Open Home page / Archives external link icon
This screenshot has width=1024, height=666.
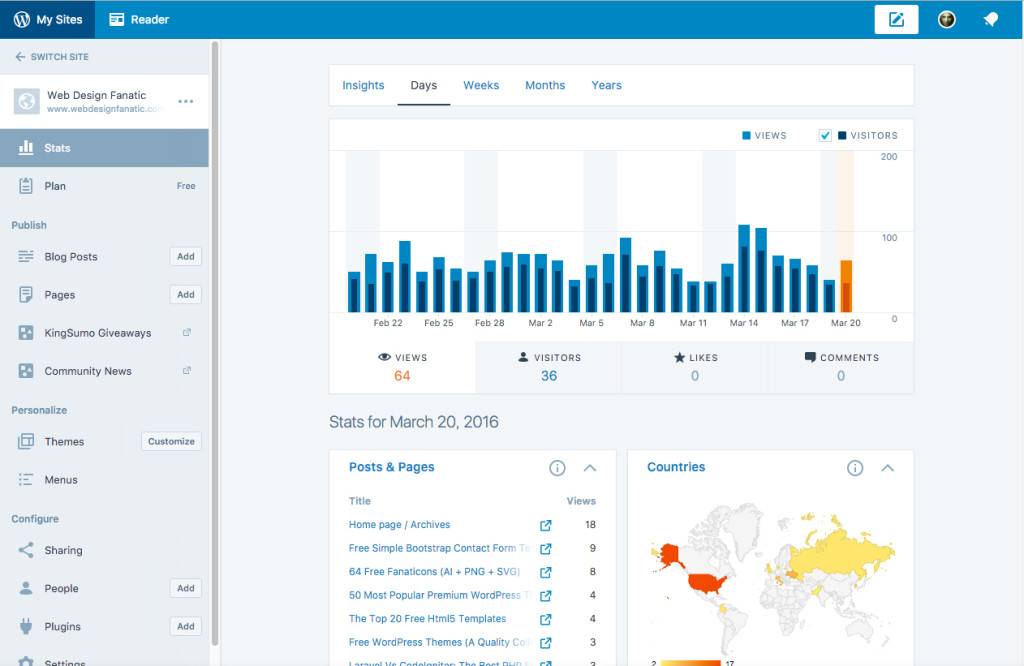(546, 525)
